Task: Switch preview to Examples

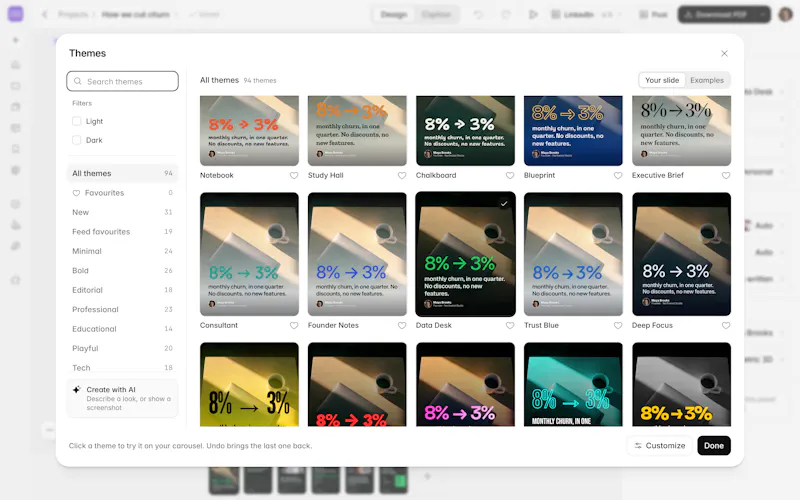Action: point(707,80)
